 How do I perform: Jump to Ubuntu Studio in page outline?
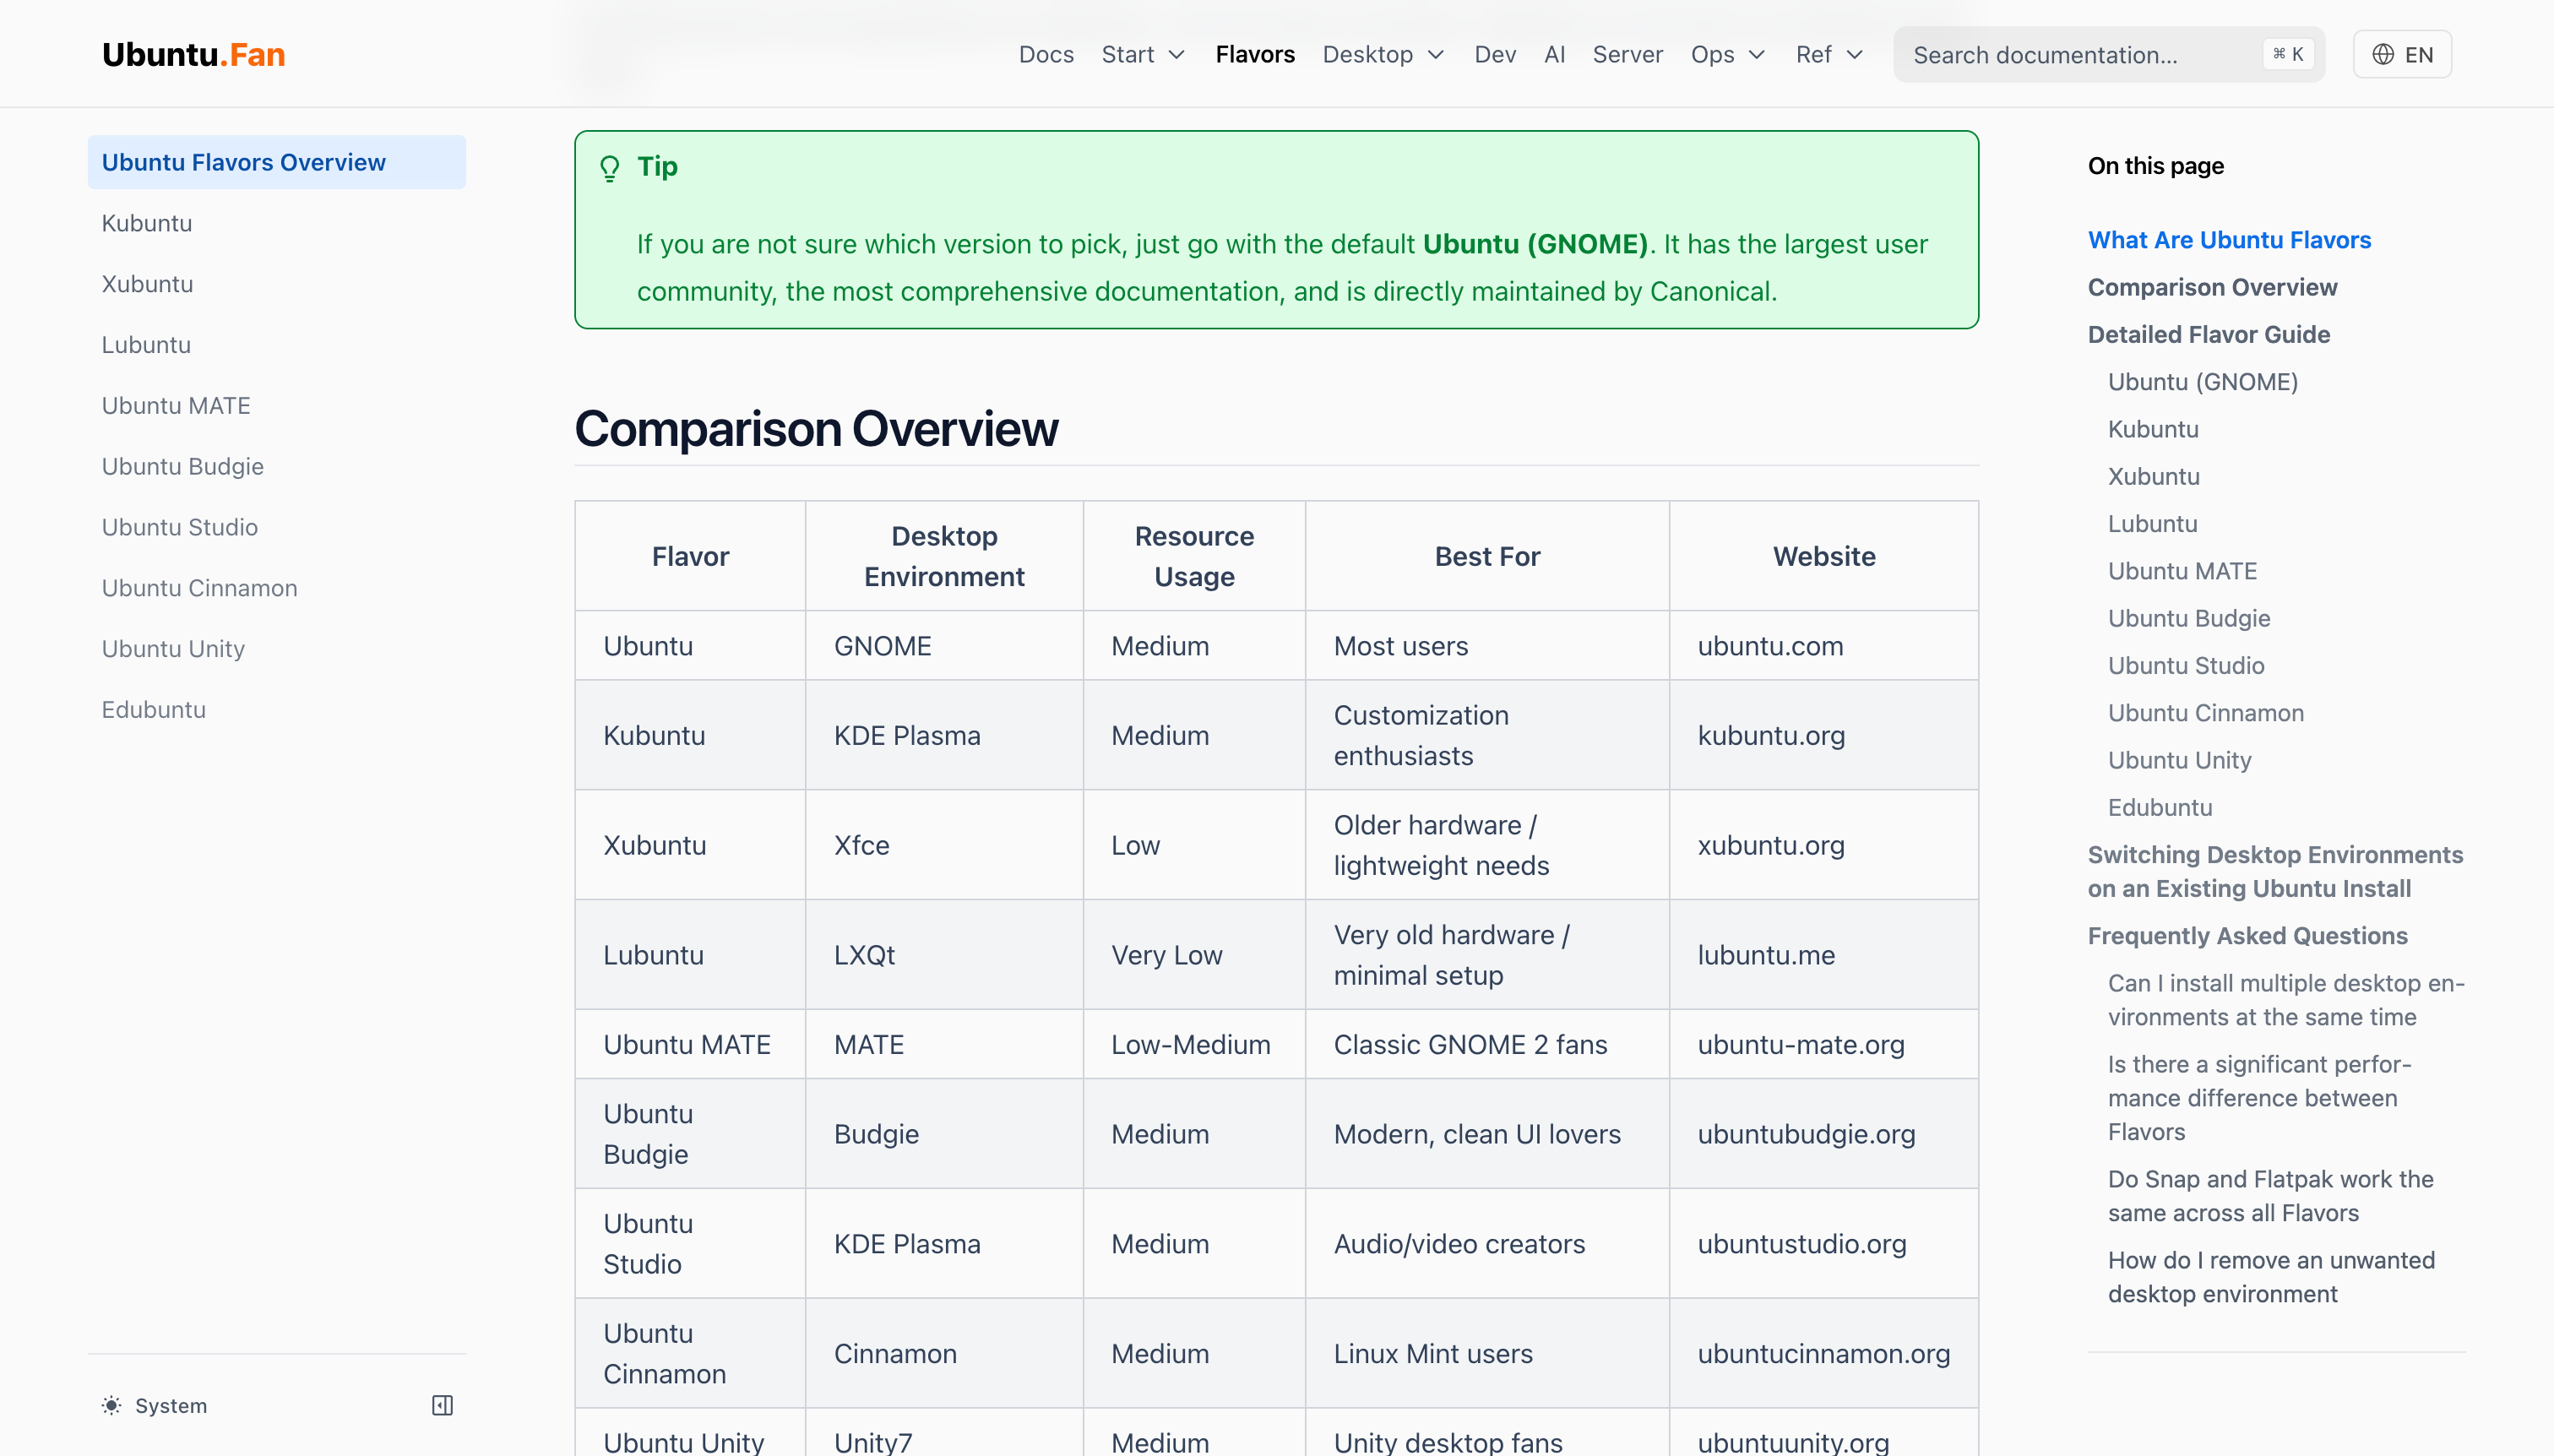[x=2186, y=666]
